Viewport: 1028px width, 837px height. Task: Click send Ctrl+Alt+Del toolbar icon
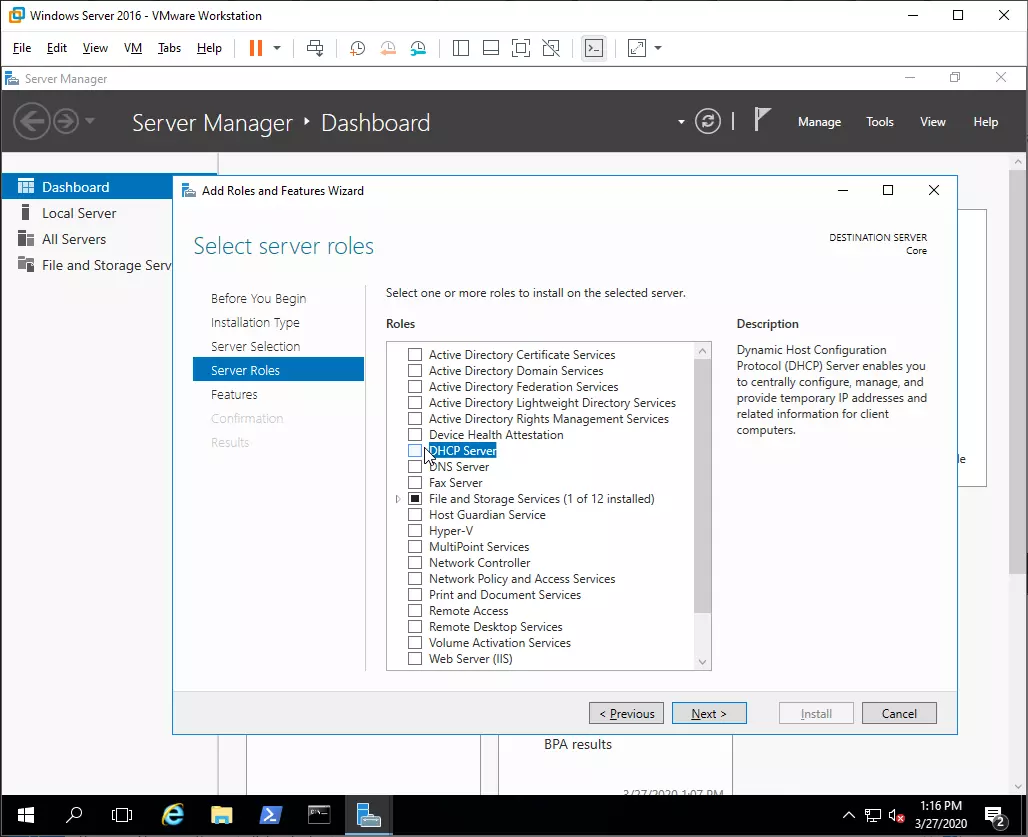click(x=315, y=48)
